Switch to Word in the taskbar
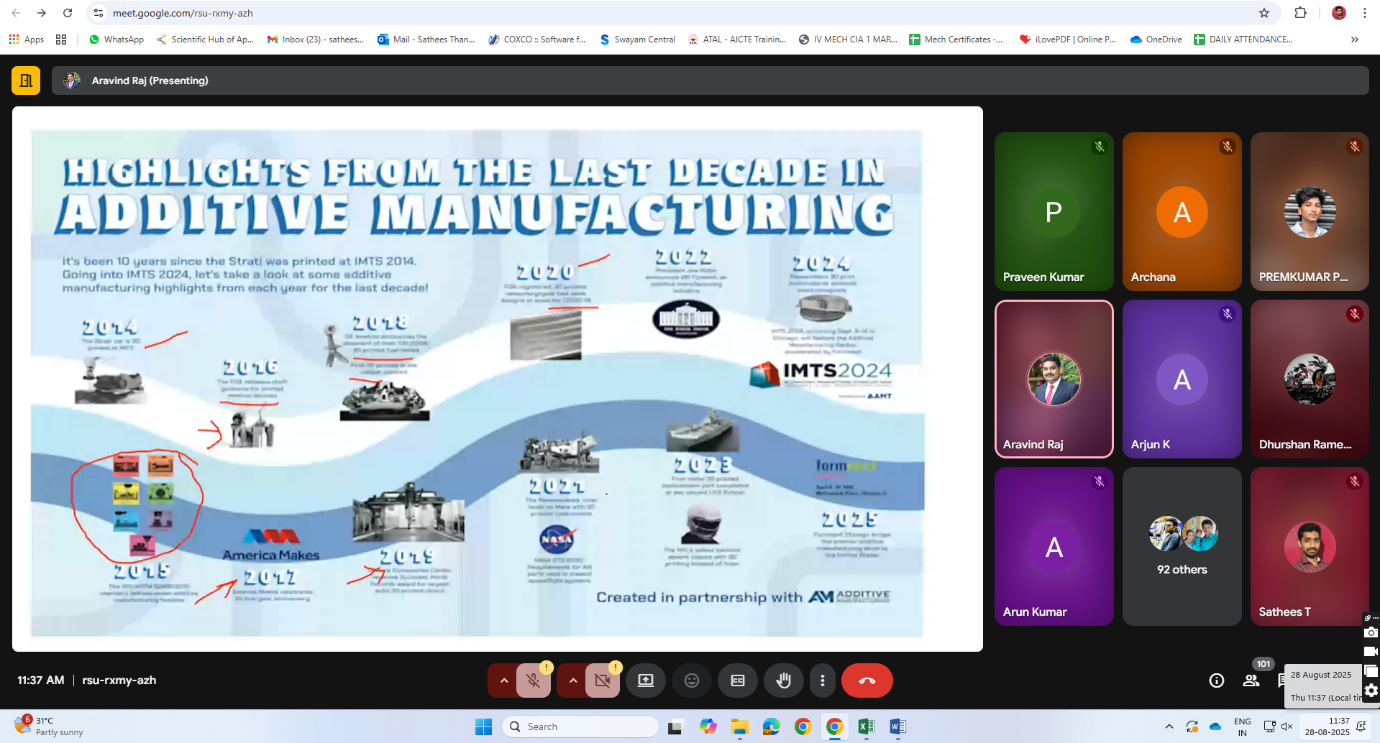Viewport: 1380px width, 743px height. 897,726
